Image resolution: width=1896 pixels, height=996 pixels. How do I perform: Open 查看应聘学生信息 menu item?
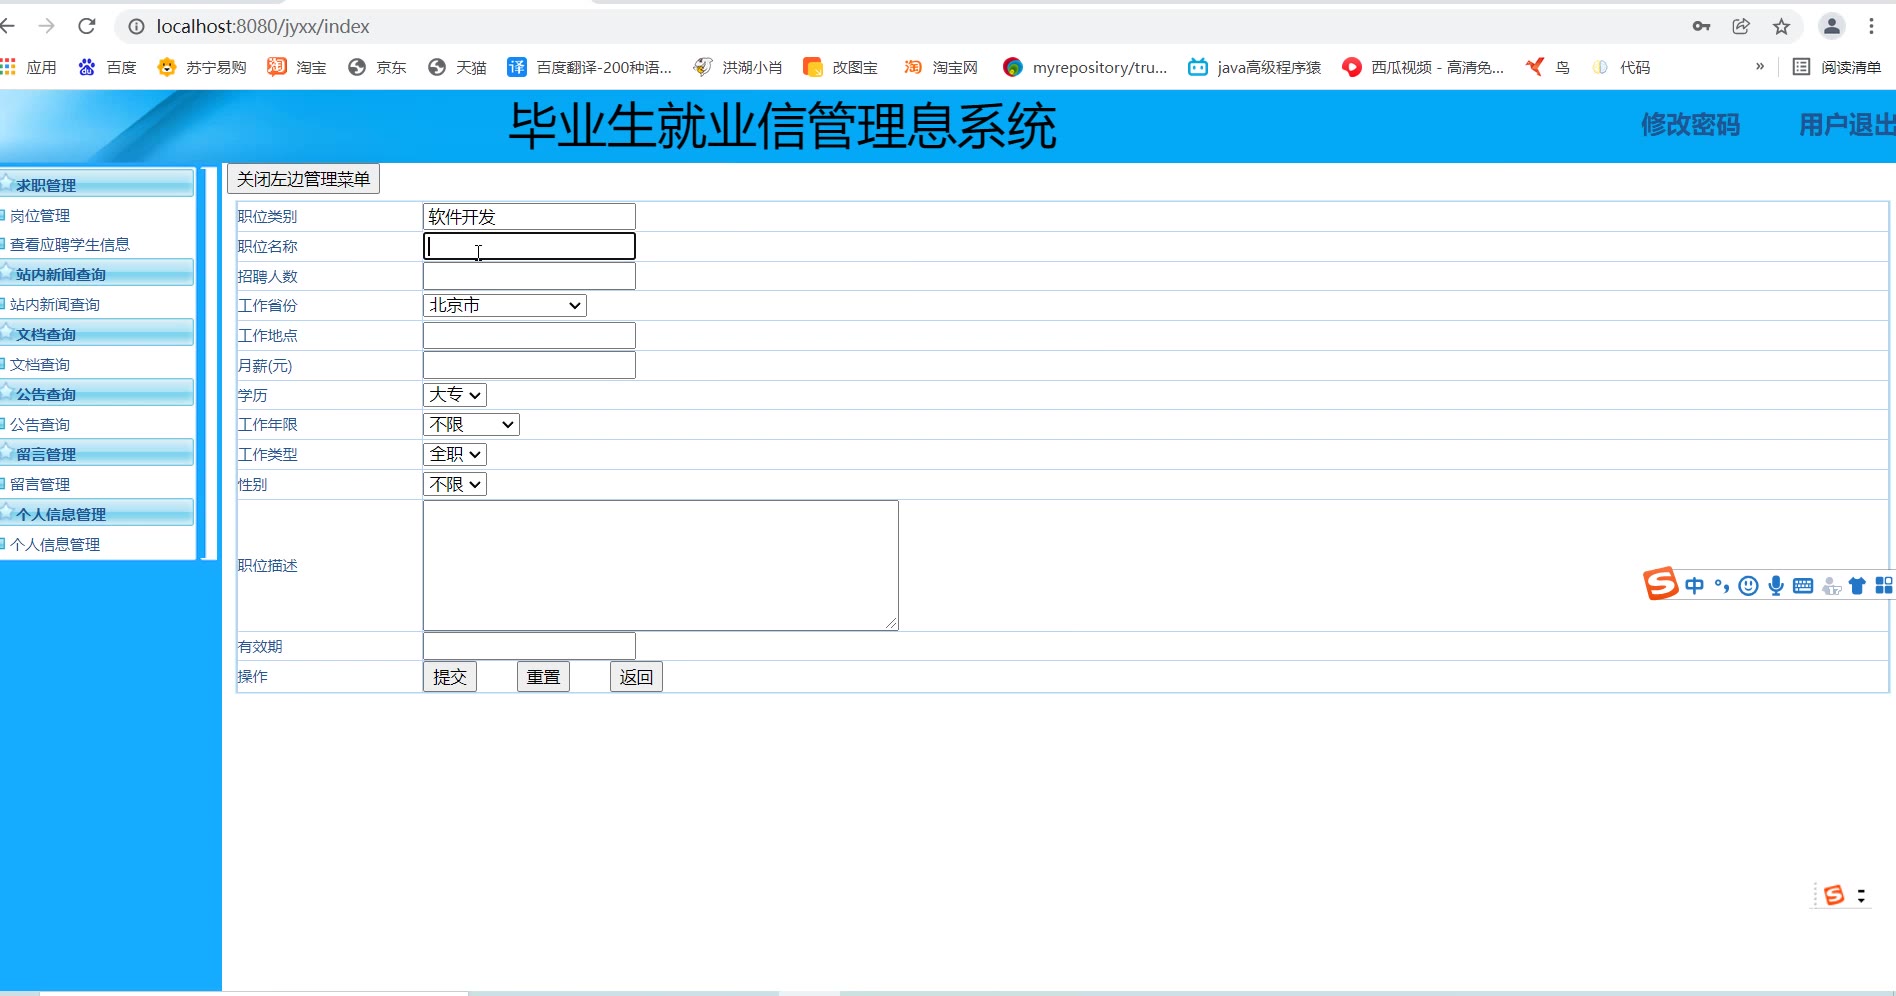coord(70,245)
